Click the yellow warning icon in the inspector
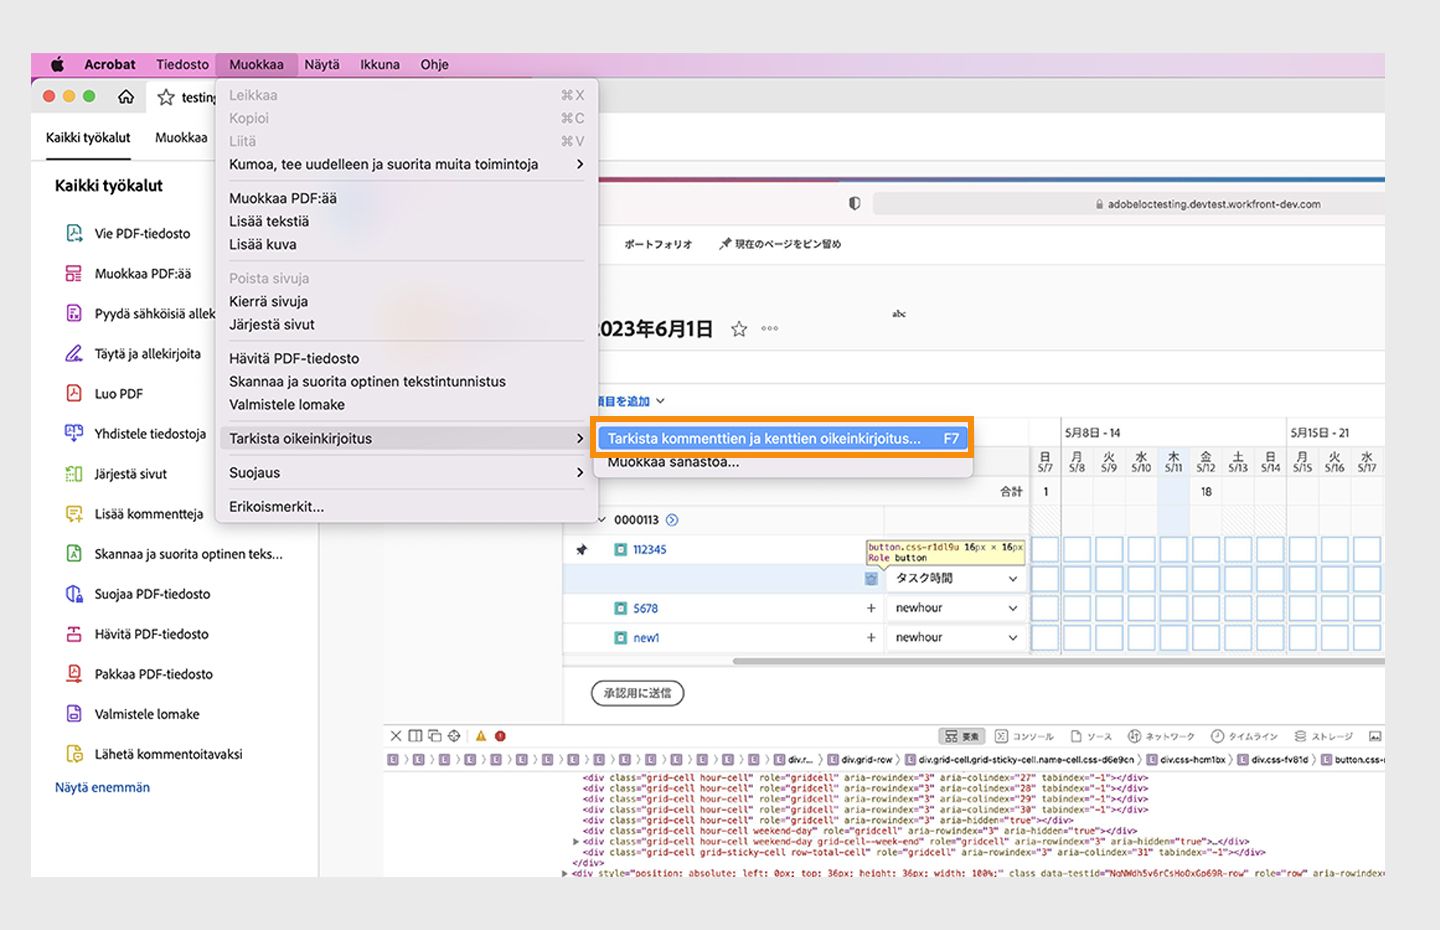This screenshot has height=930, width=1440. 481,736
